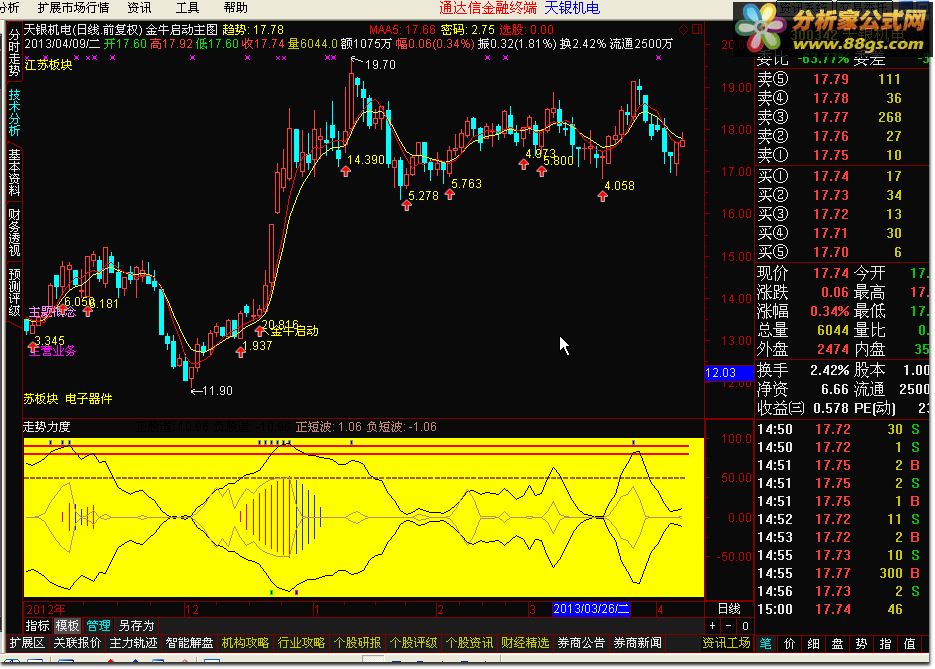Screen dimensions: 935x669
Task: Click the 电子器件 sector label
Action: pyautogui.click(x=88, y=398)
